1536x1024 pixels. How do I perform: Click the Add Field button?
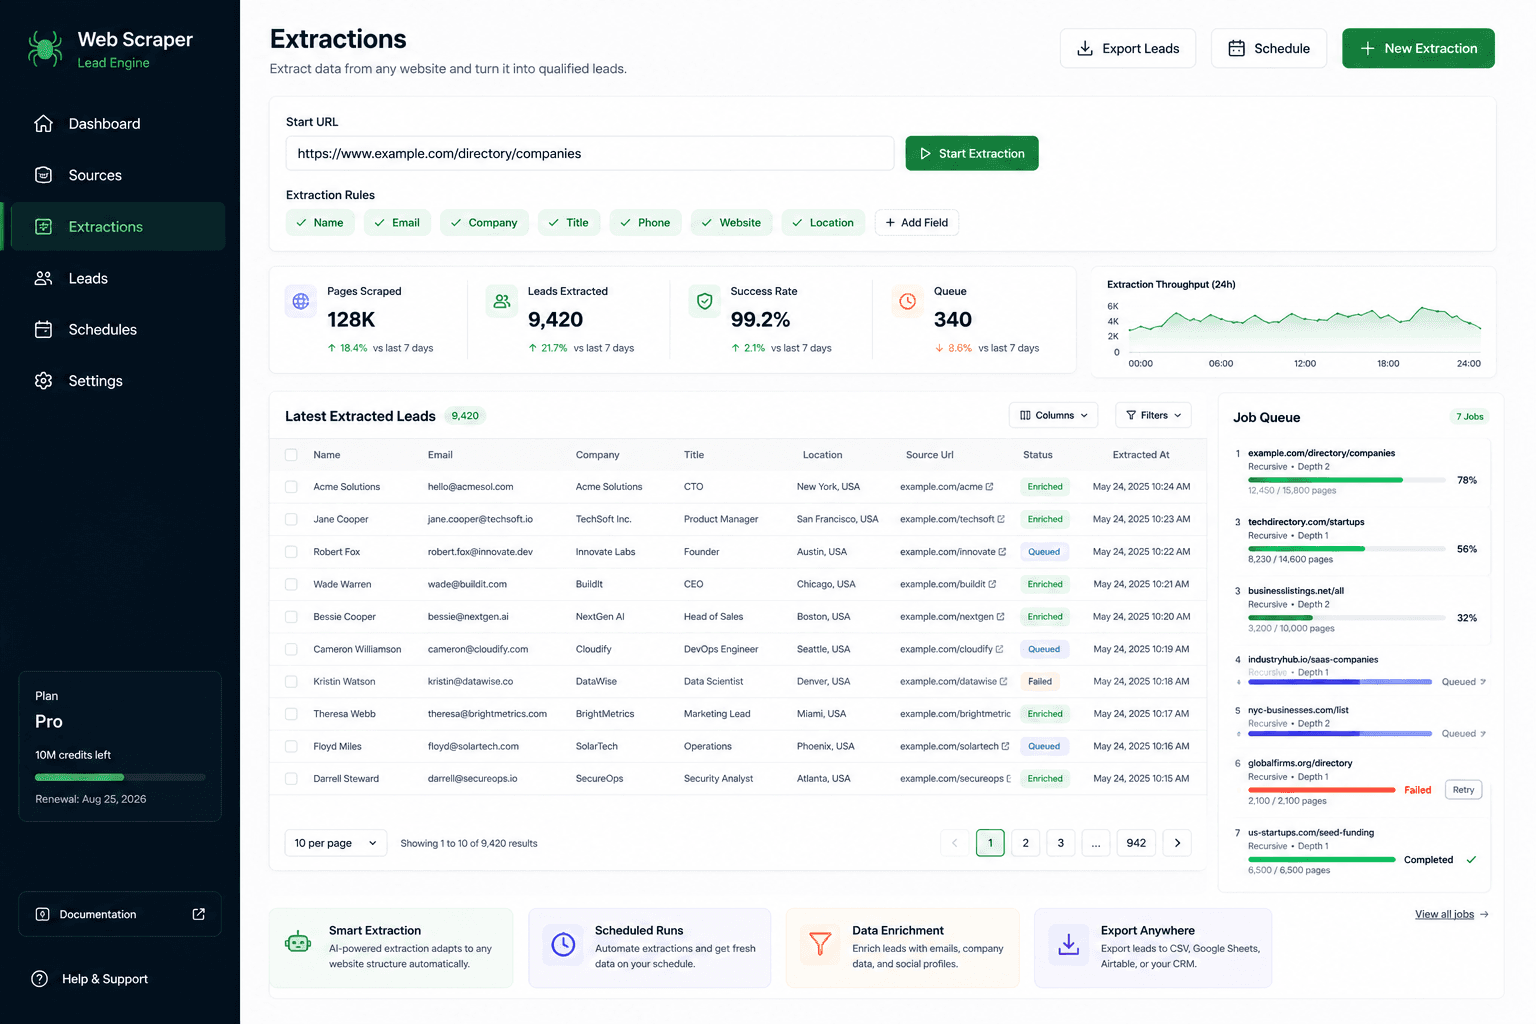click(917, 222)
